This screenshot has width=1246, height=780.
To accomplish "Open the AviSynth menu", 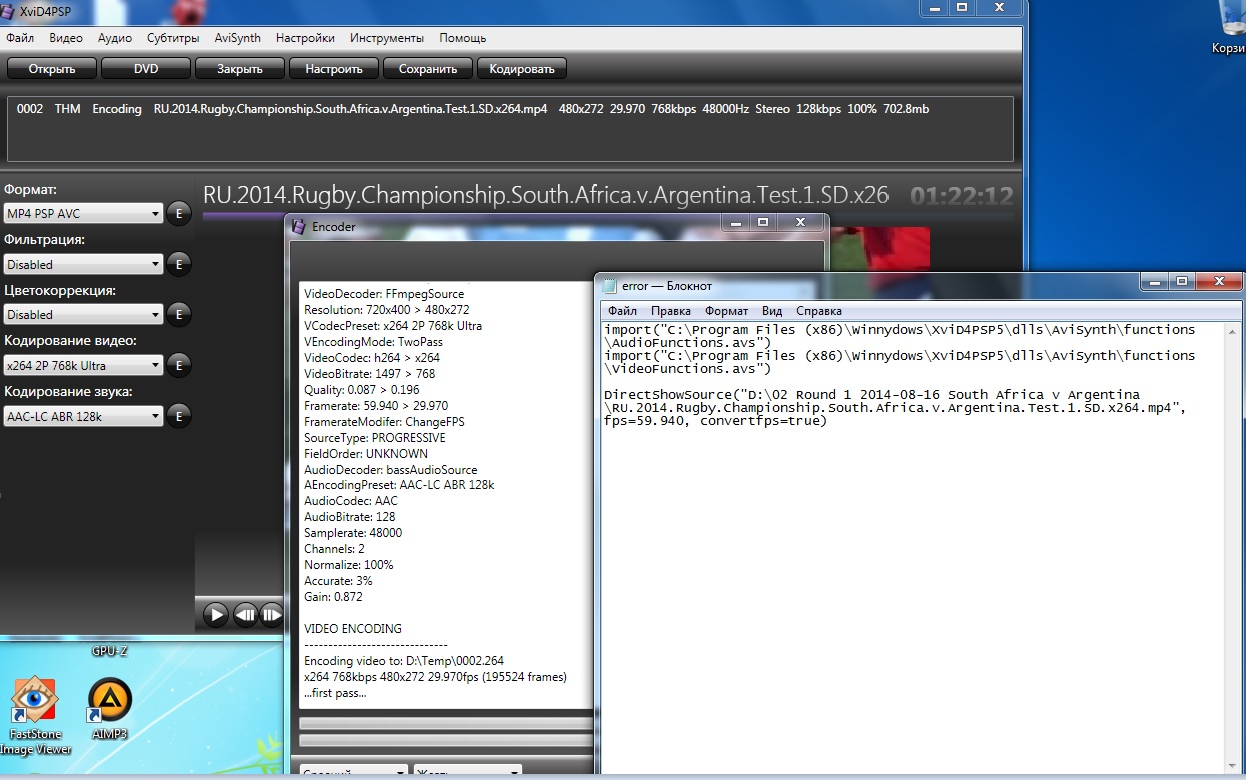I will pyautogui.click(x=238, y=38).
